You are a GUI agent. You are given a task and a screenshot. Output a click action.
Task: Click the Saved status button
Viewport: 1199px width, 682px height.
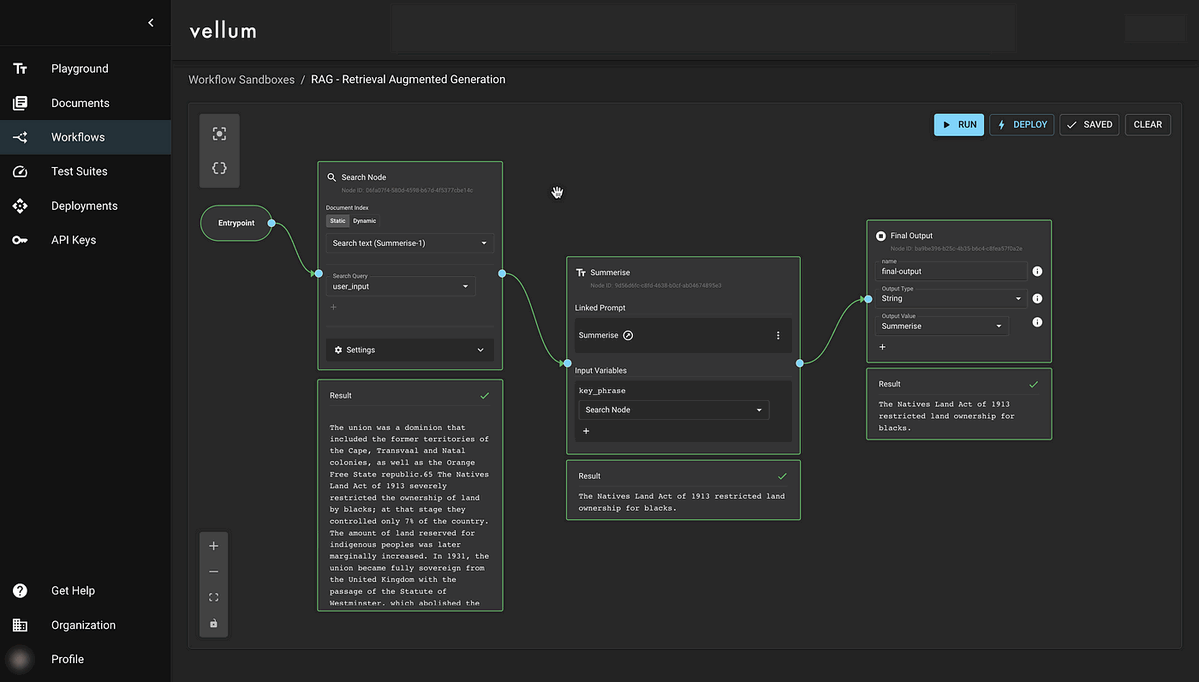[x=1090, y=125]
